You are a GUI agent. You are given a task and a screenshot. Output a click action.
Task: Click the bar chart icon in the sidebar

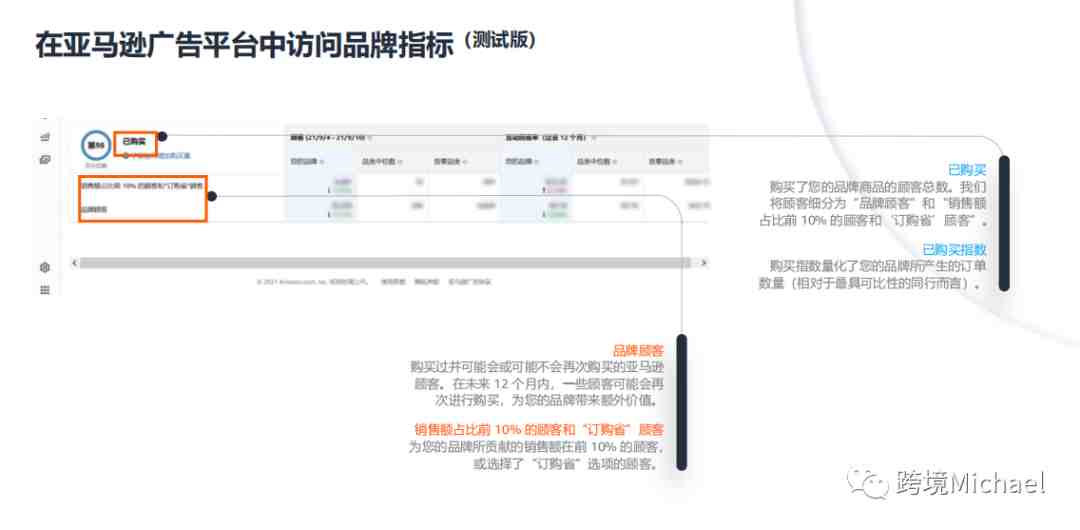45,137
